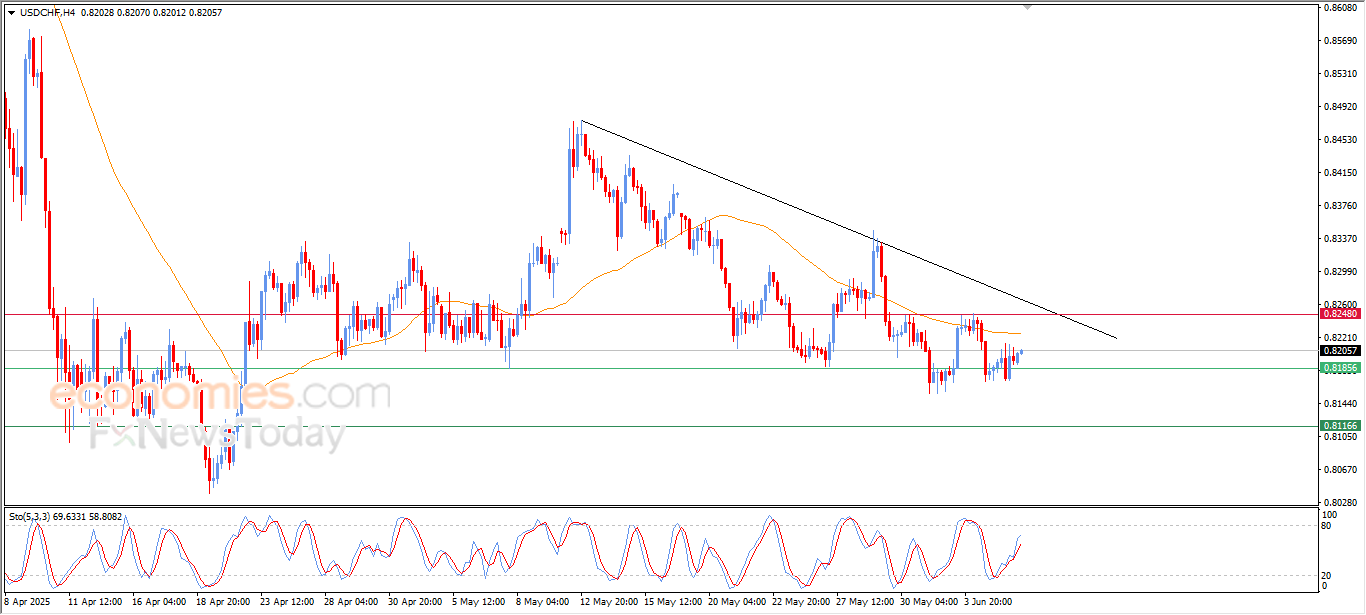Screen dimensions: 1366x615
Task: Click the 0.85310 price axis label
Action: tap(1341, 74)
